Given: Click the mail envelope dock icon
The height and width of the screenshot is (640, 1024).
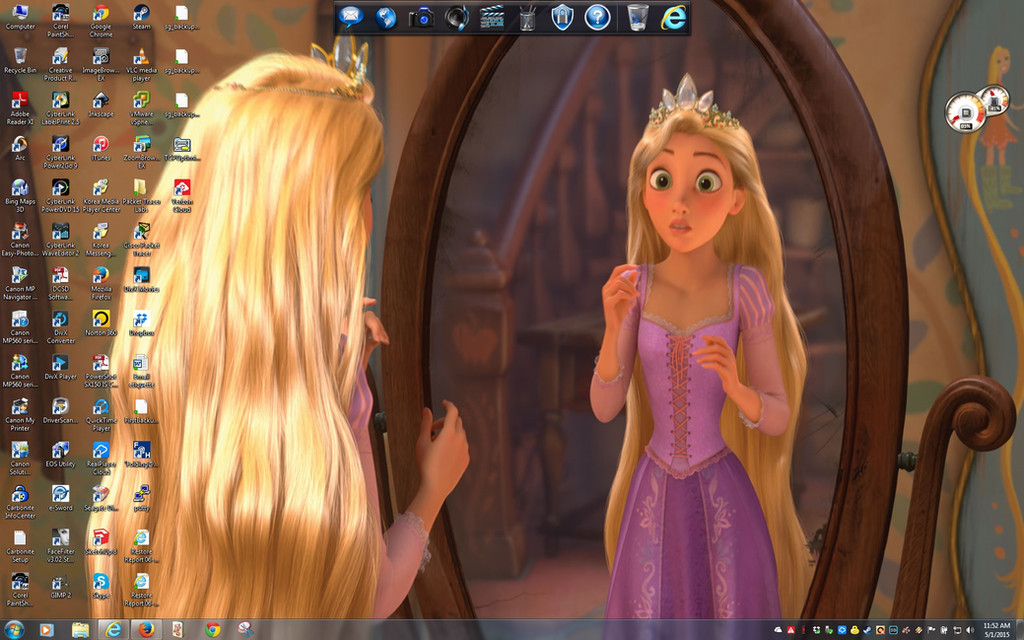Looking at the screenshot, I should tap(351, 17).
